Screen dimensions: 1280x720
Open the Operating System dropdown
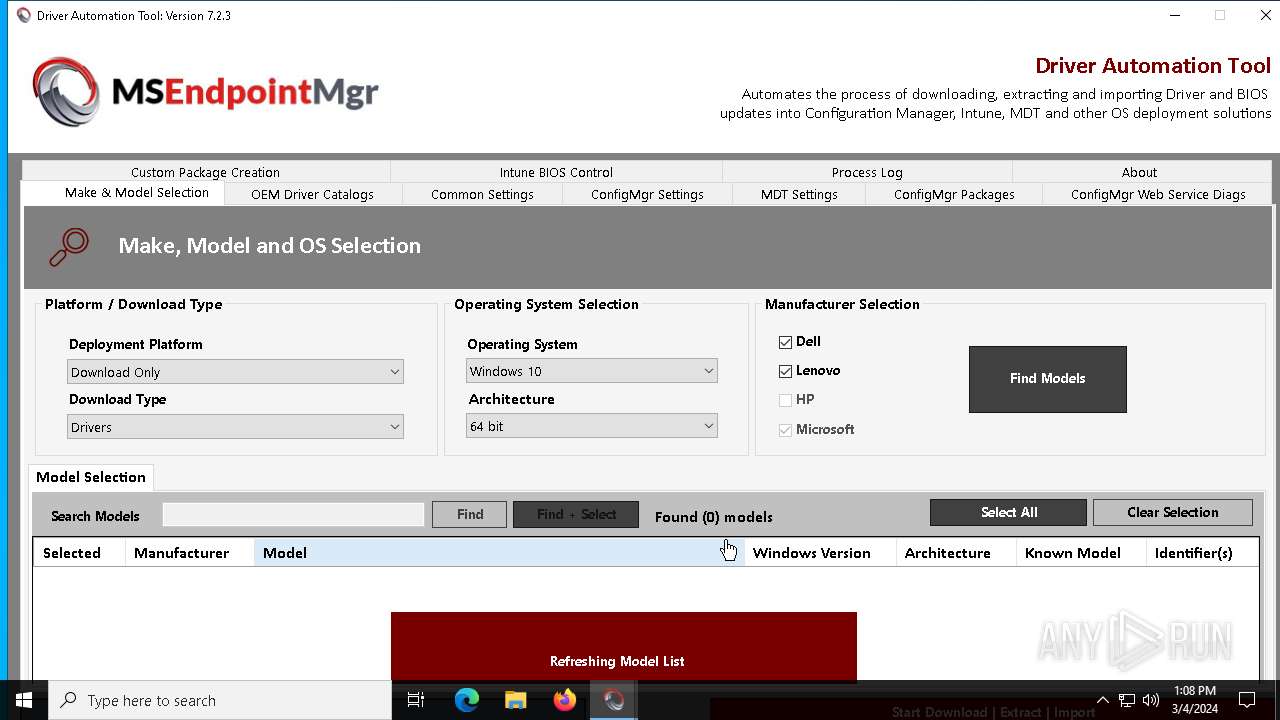[x=592, y=371]
